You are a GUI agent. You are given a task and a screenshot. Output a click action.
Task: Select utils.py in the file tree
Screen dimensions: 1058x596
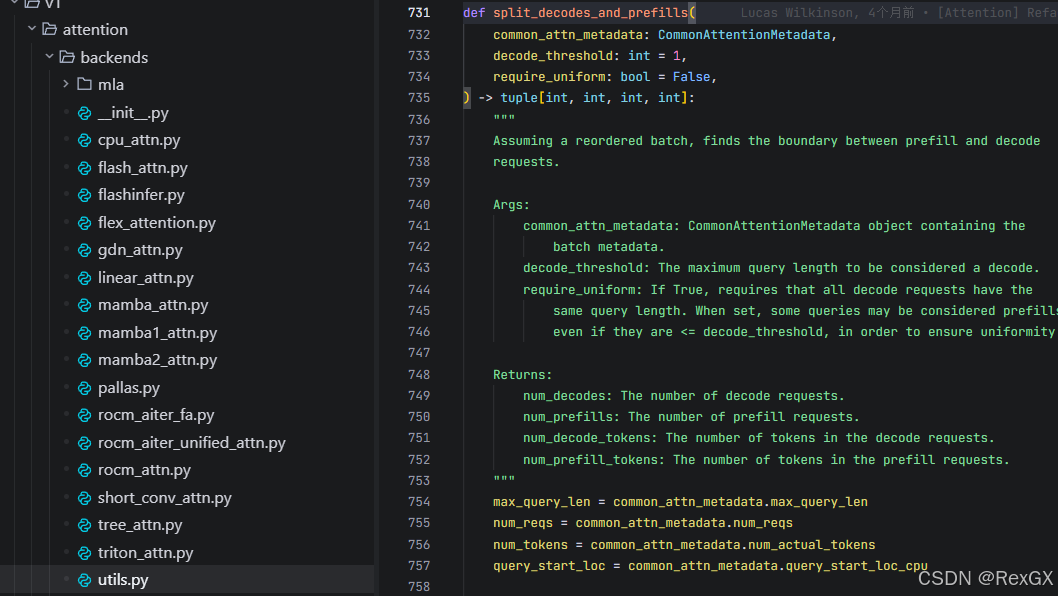coord(123,580)
